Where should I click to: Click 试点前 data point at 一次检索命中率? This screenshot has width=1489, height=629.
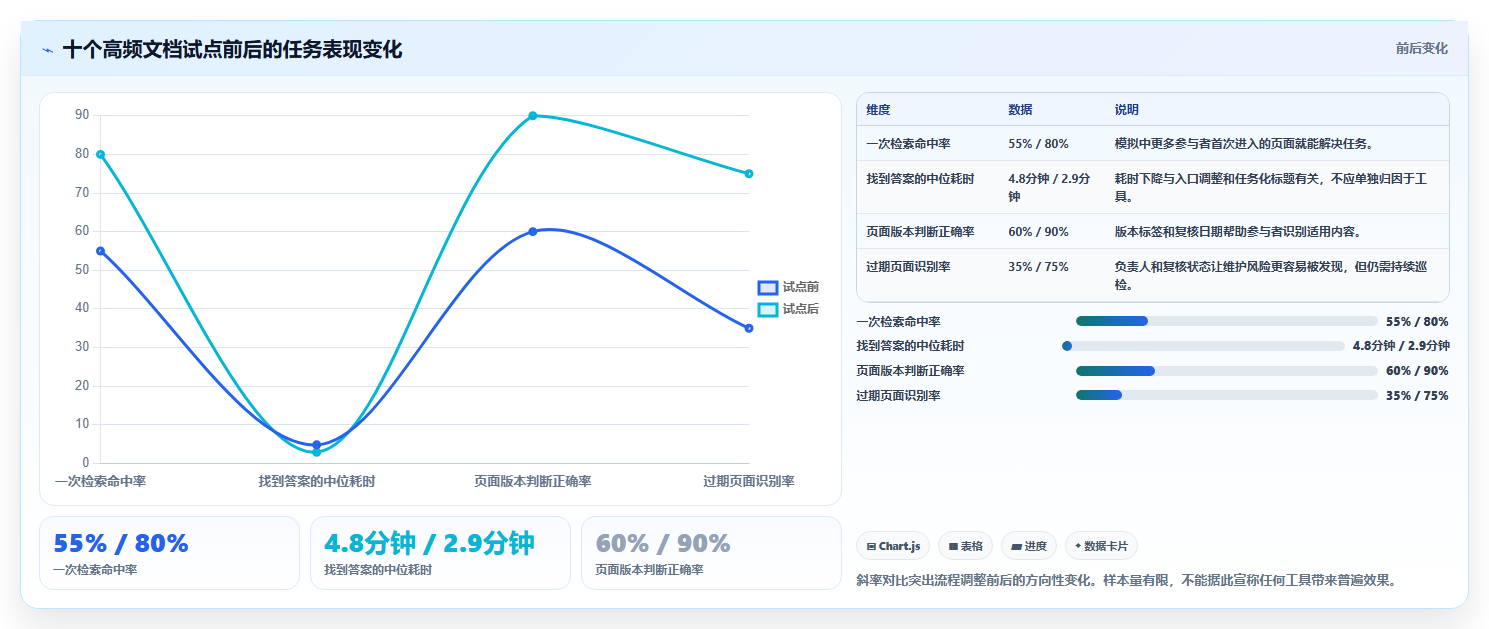point(100,251)
